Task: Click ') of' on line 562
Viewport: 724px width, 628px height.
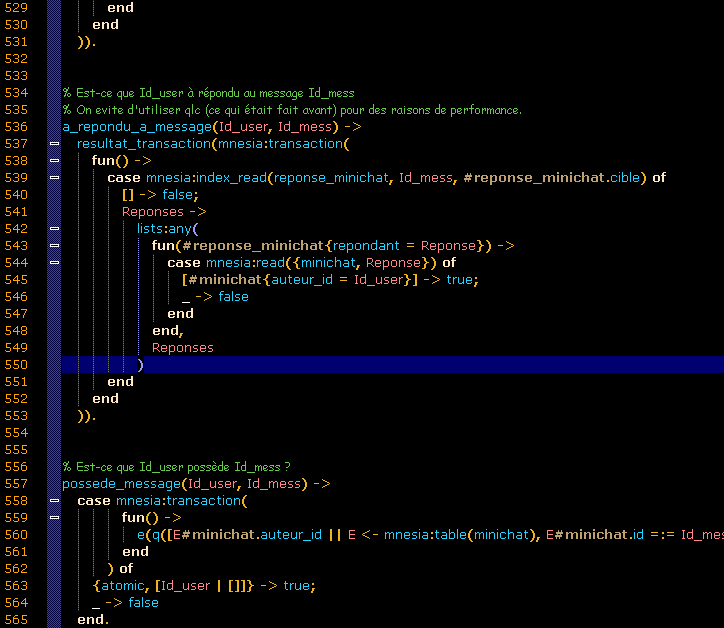Action: pyautogui.click(x=120, y=569)
